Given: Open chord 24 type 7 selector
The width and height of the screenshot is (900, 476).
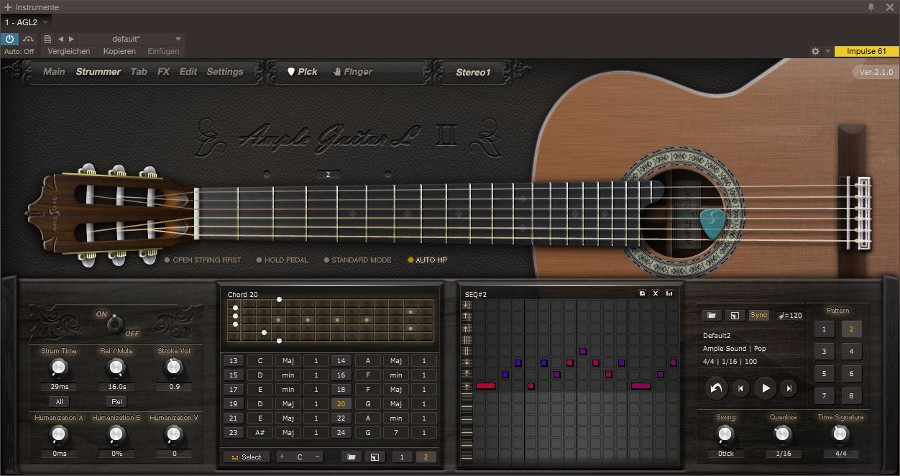Looking at the screenshot, I should (395, 432).
